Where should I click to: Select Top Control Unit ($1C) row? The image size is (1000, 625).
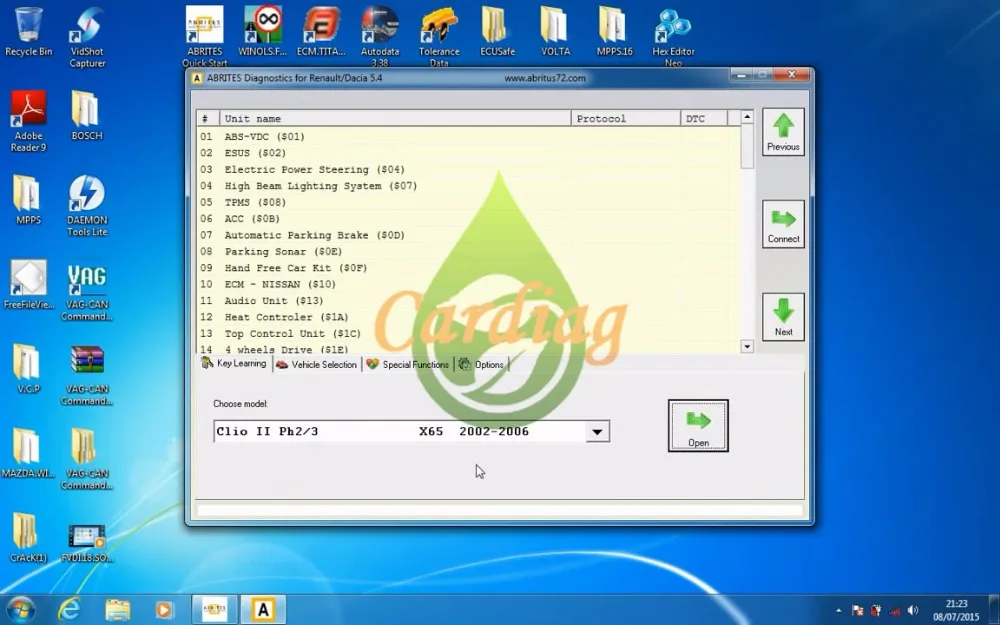[x=469, y=334]
